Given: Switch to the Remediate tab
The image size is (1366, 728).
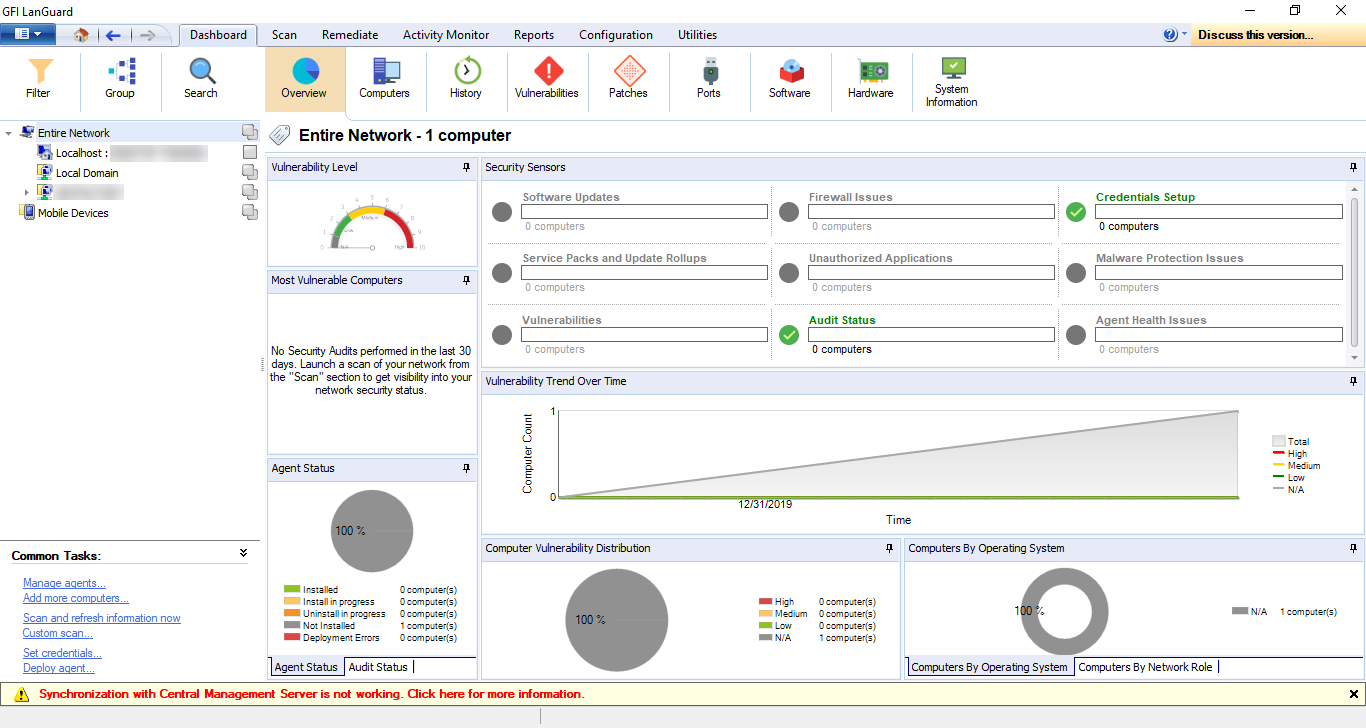Looking at the screenshot, I should point(350,35).
